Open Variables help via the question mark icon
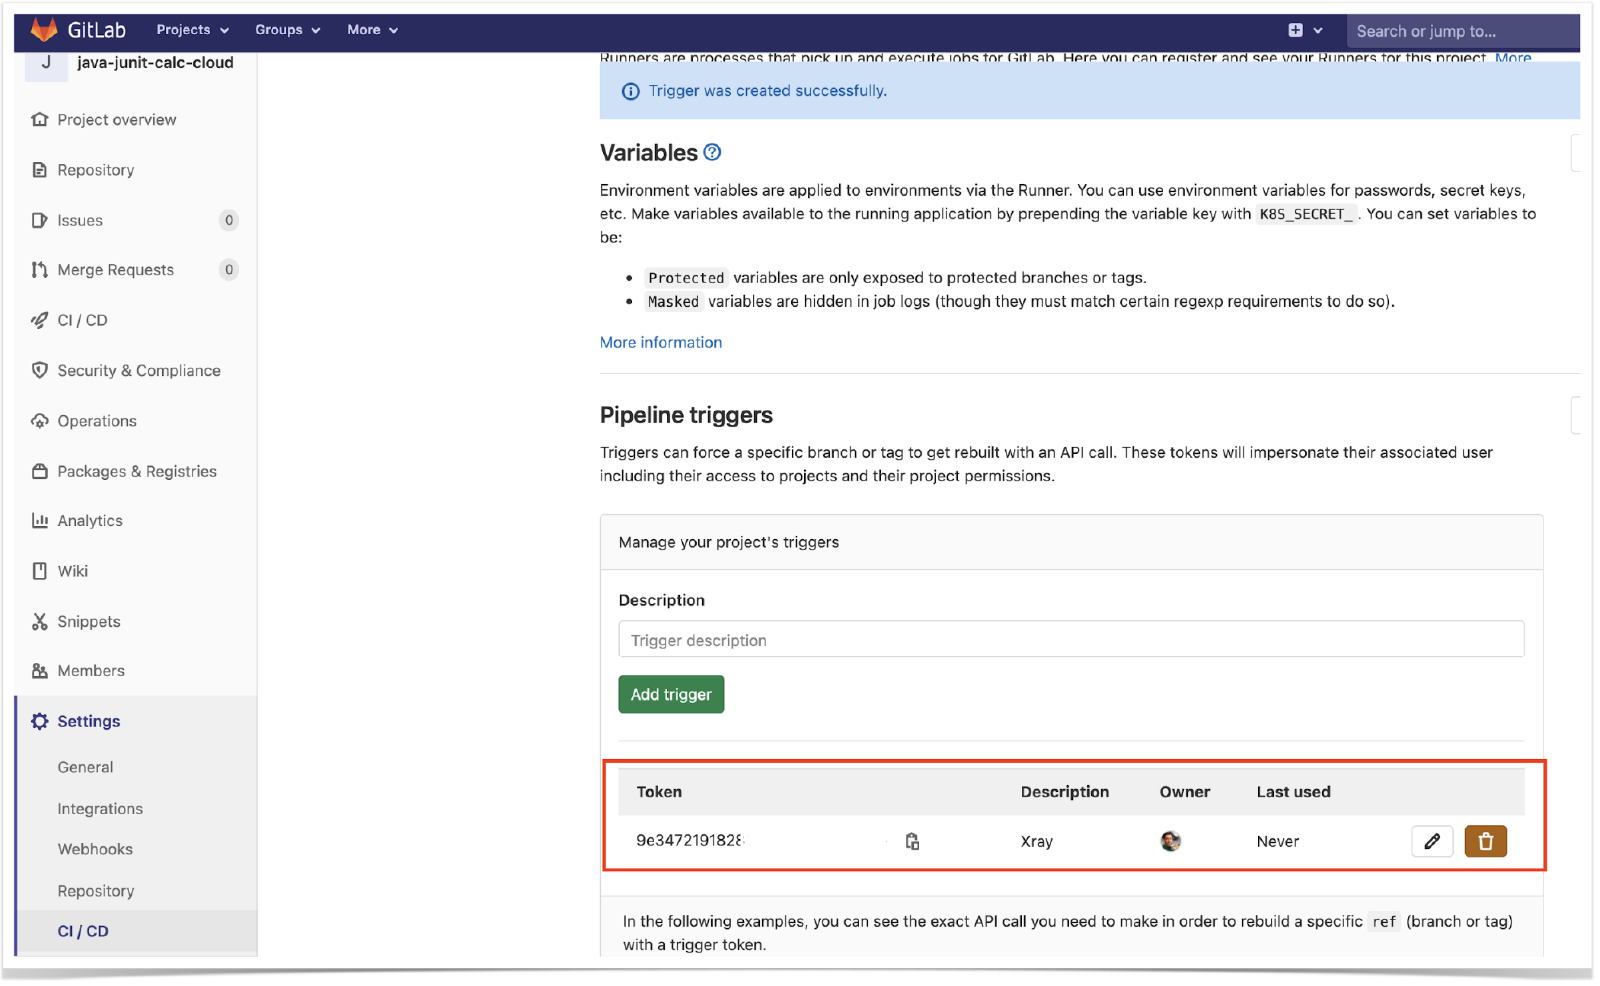This screenshot has width=1600, height=986. point(712,152)
